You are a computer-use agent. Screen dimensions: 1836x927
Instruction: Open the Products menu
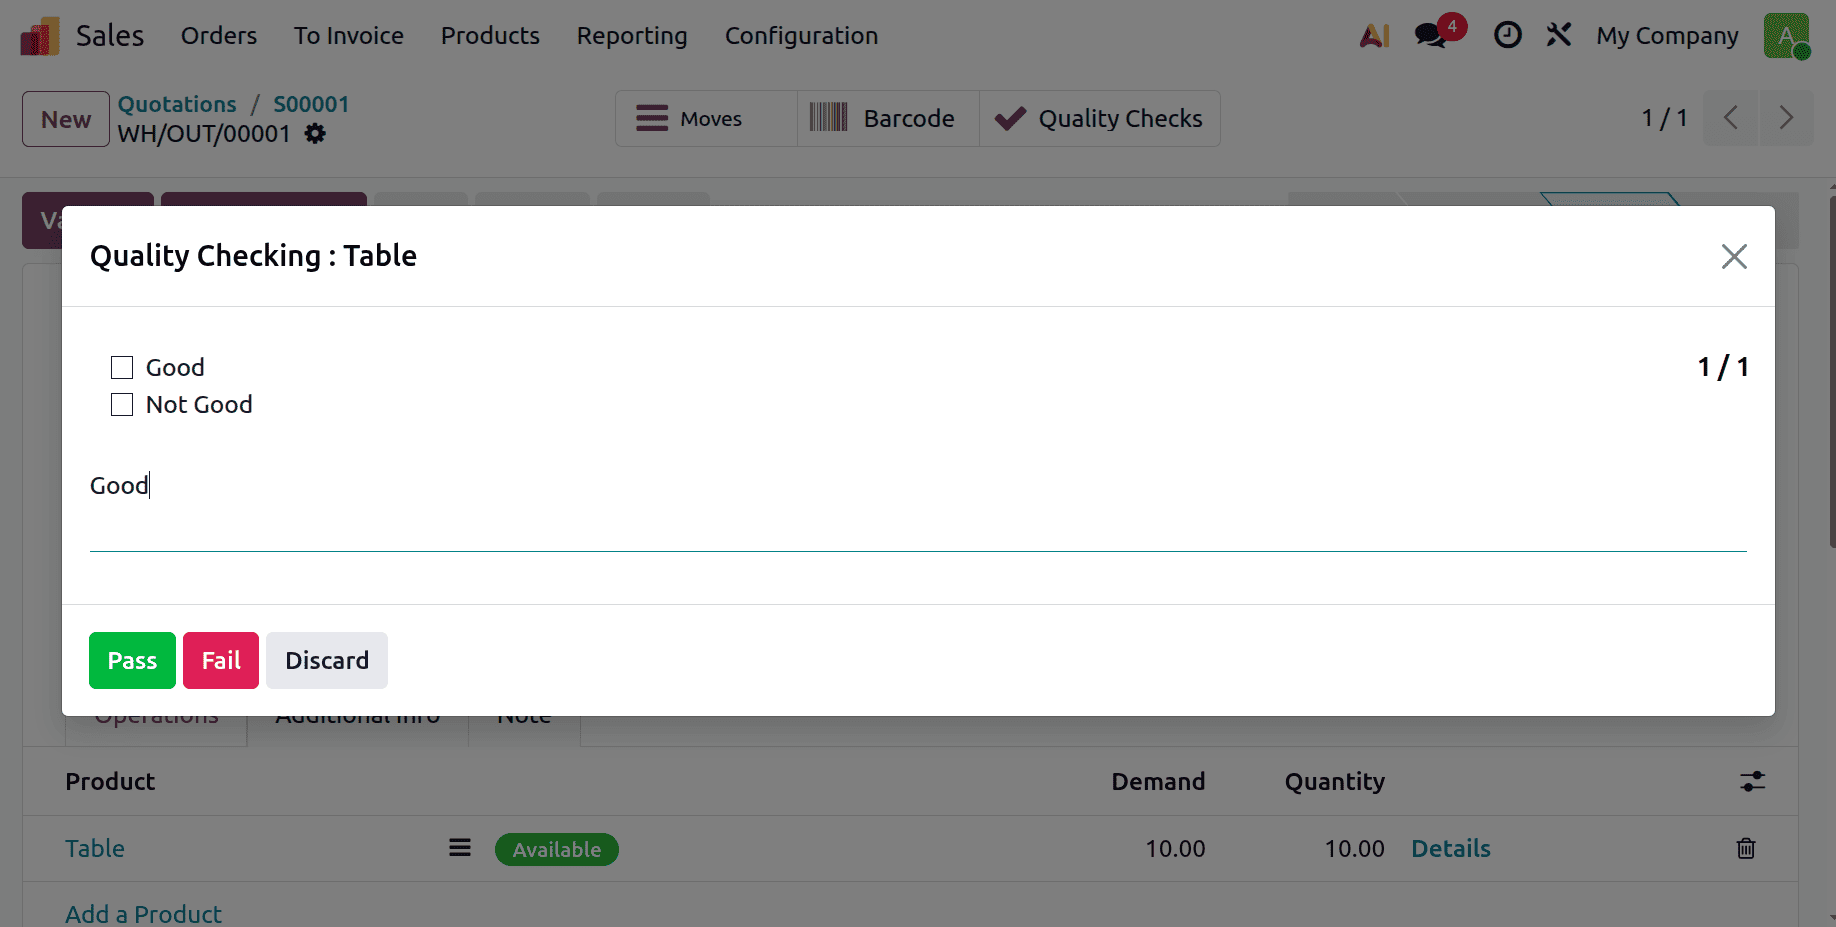(x=490, y=36)
